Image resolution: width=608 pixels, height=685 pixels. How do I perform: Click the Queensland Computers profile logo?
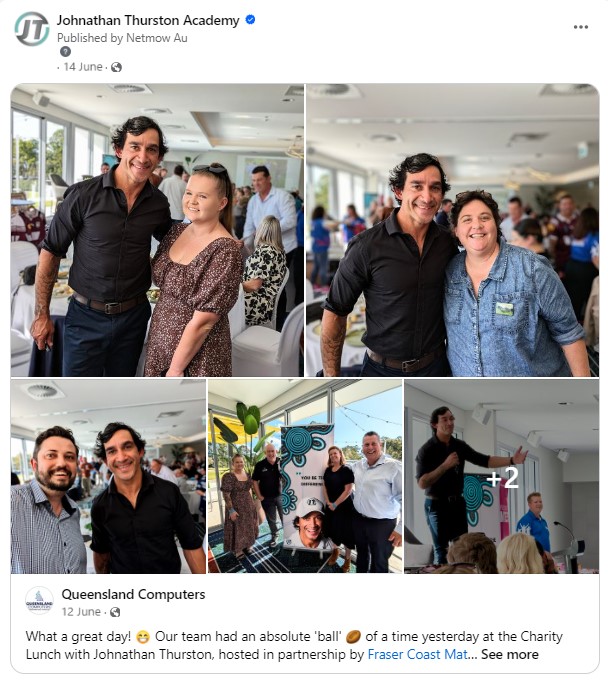pyautogui.click(x=39, y=601)
